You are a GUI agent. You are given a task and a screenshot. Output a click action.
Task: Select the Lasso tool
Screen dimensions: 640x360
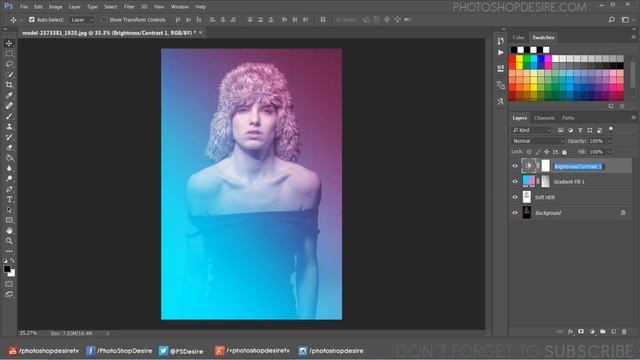pyautogui.click(x=9, y=64)
